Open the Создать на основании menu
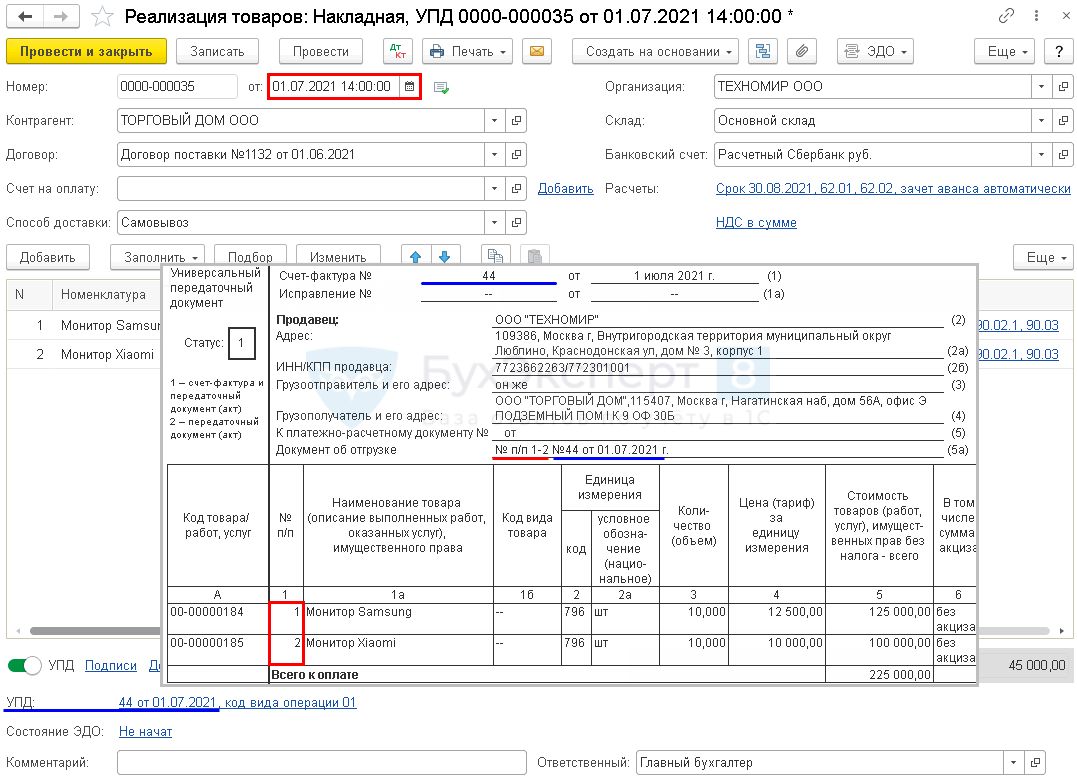Image resolution: width=1077 pixels, height=776 pixels. click(x=655, y=52)
